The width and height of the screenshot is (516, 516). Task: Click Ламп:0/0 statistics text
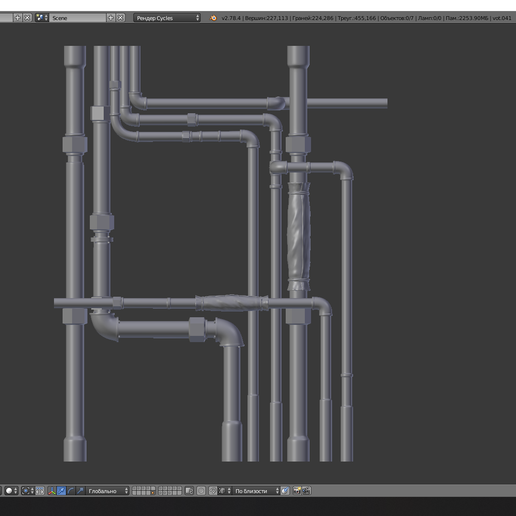click(x=430, y=18)
